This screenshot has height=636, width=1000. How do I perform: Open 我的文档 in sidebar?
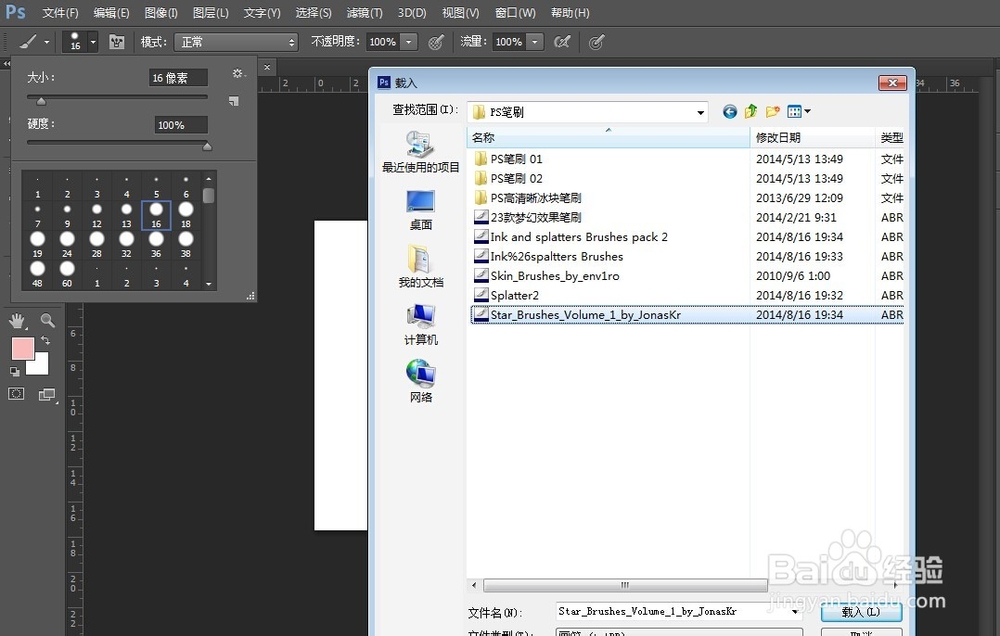point(420,267)
